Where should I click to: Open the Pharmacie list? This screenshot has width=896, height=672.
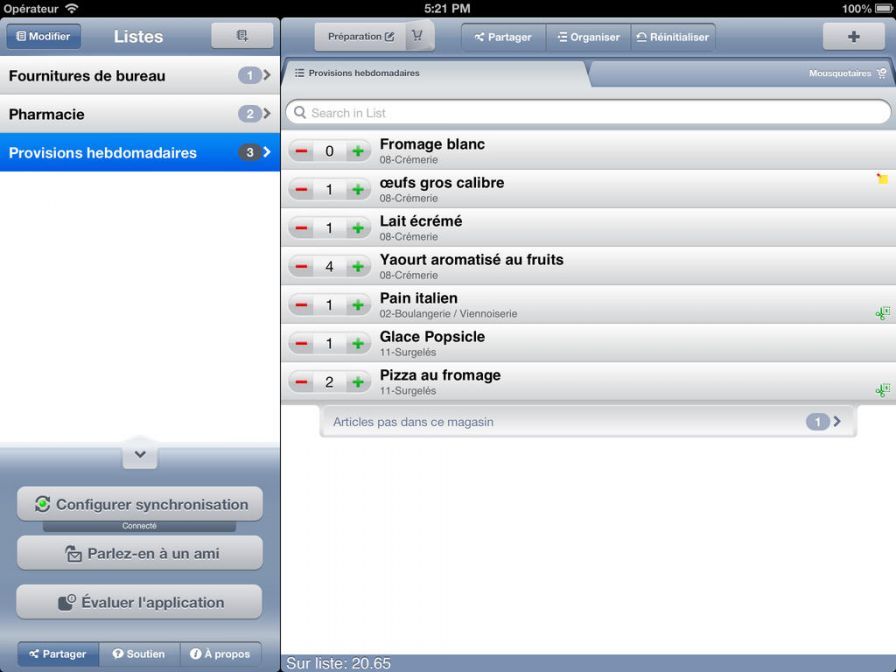pyautogui.click(x=140, y=114)
